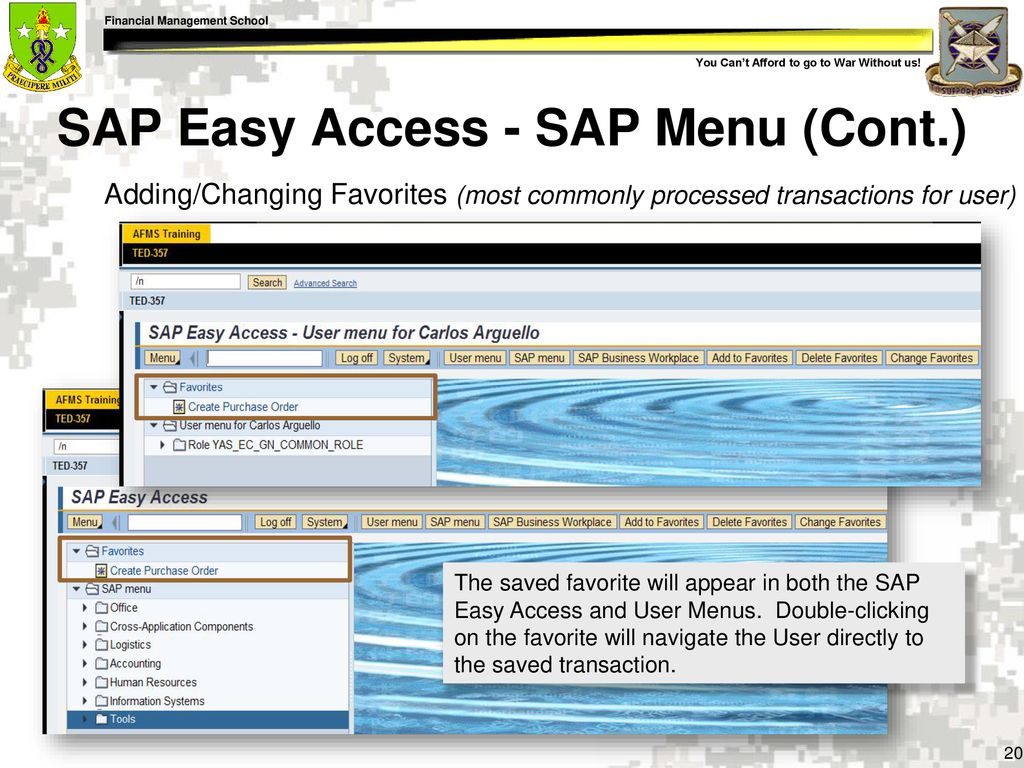Expand the Office folder
The height and width of the screenshot is (768, 1024).
tap(85, 607)
